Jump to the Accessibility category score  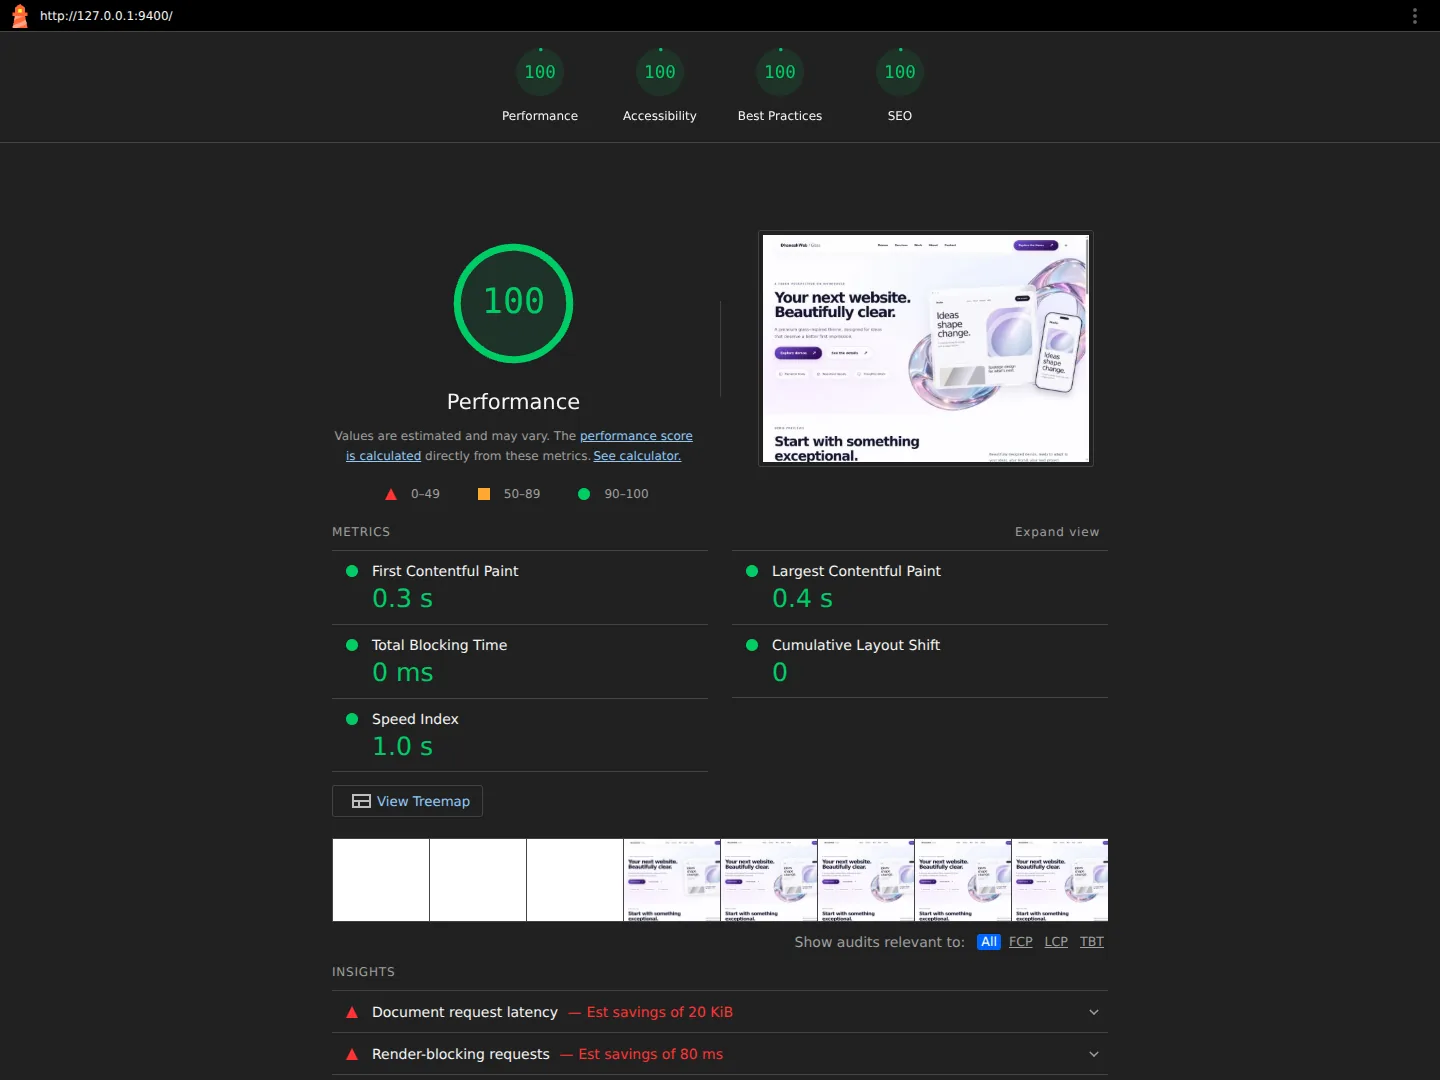tap(660, 87)
